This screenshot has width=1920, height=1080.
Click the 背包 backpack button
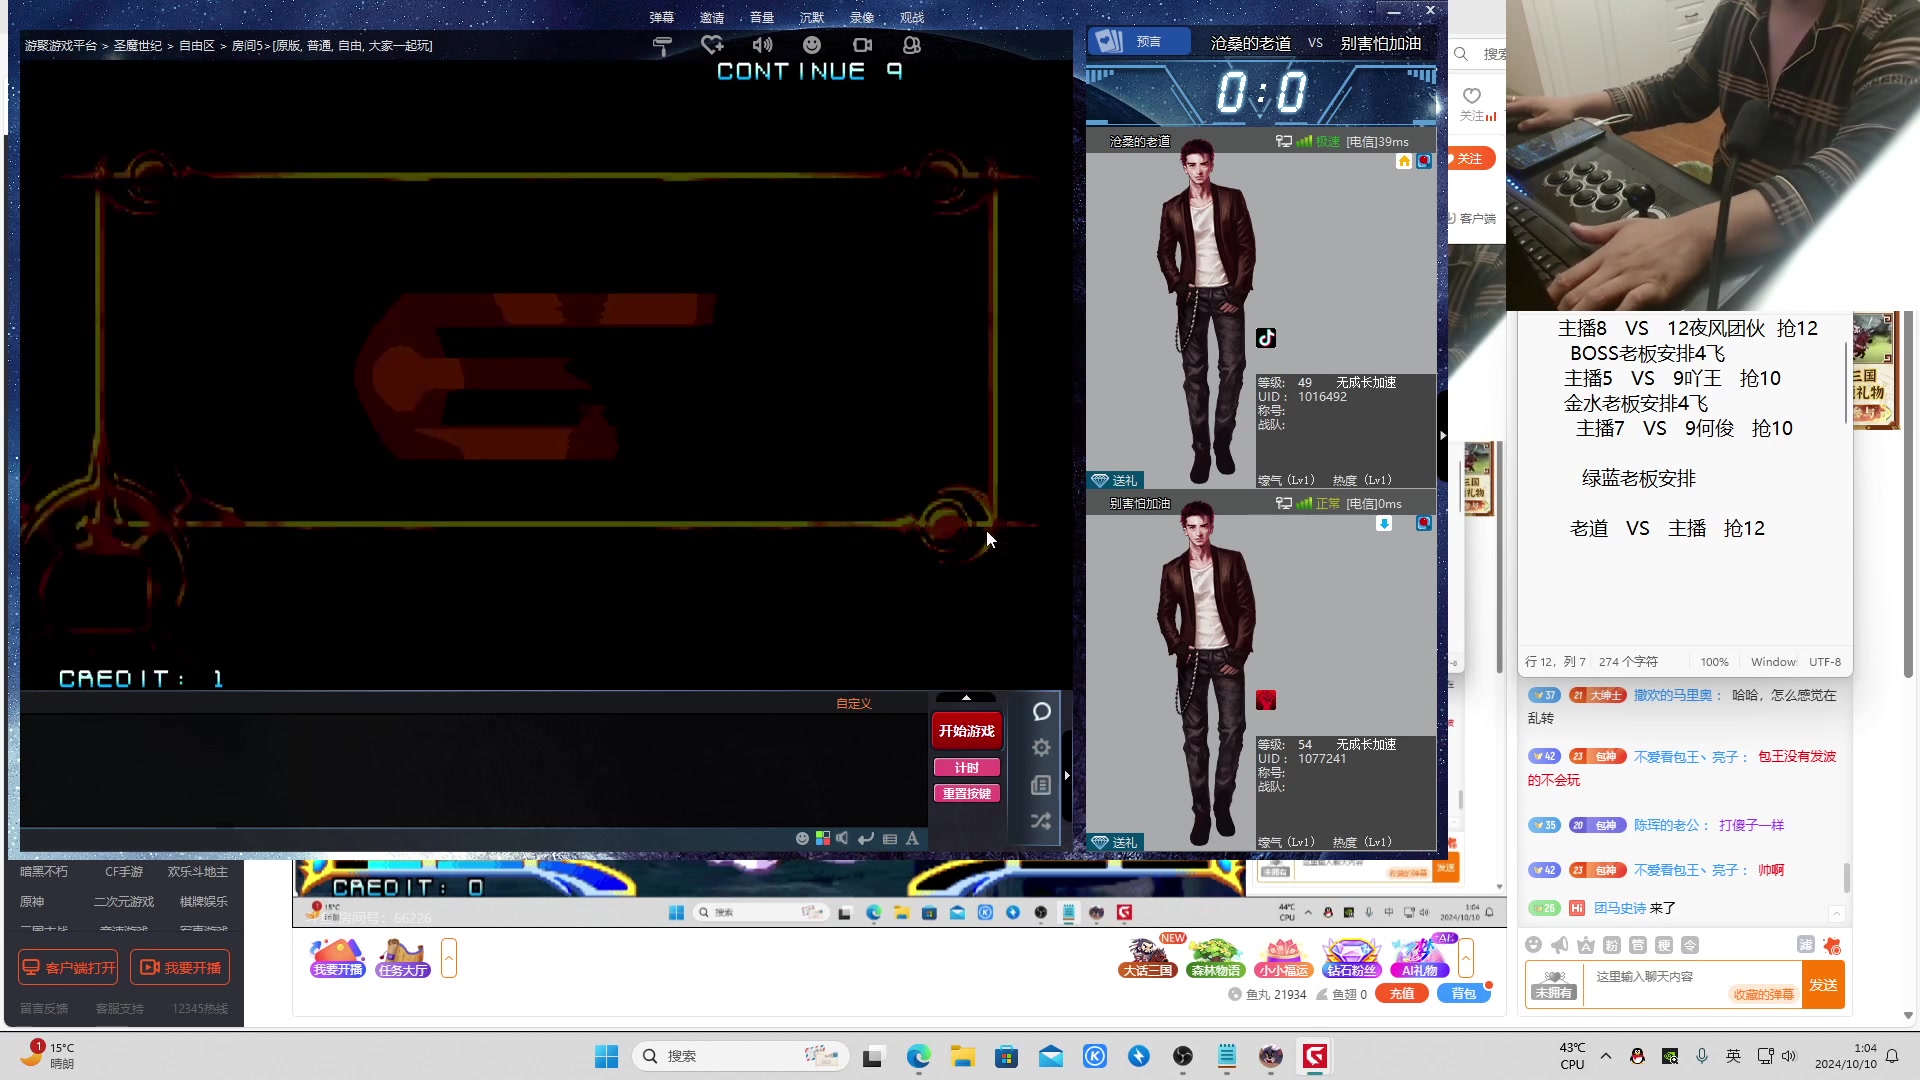click(x=1463, y=994)
